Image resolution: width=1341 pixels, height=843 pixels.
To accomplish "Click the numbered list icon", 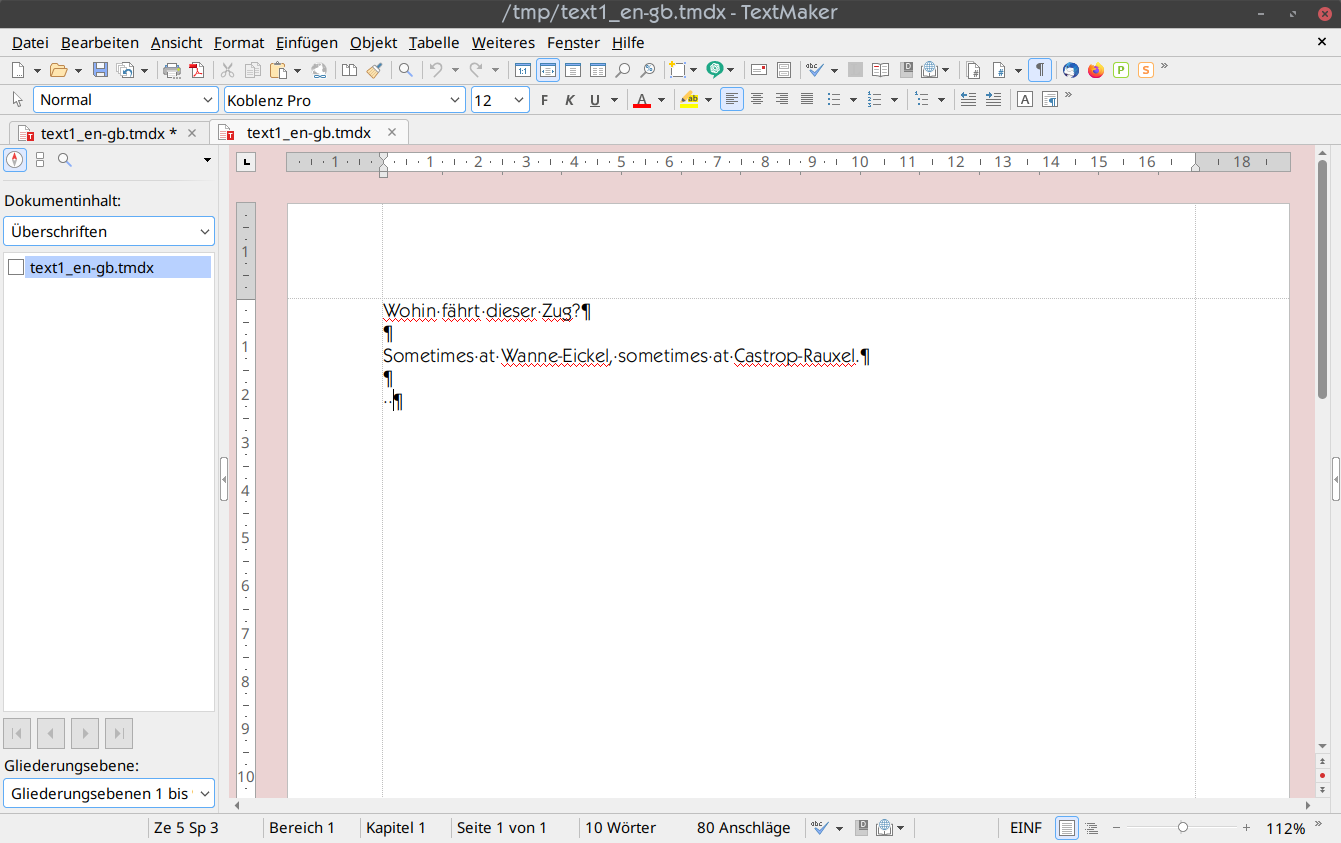I will point(874,99).
